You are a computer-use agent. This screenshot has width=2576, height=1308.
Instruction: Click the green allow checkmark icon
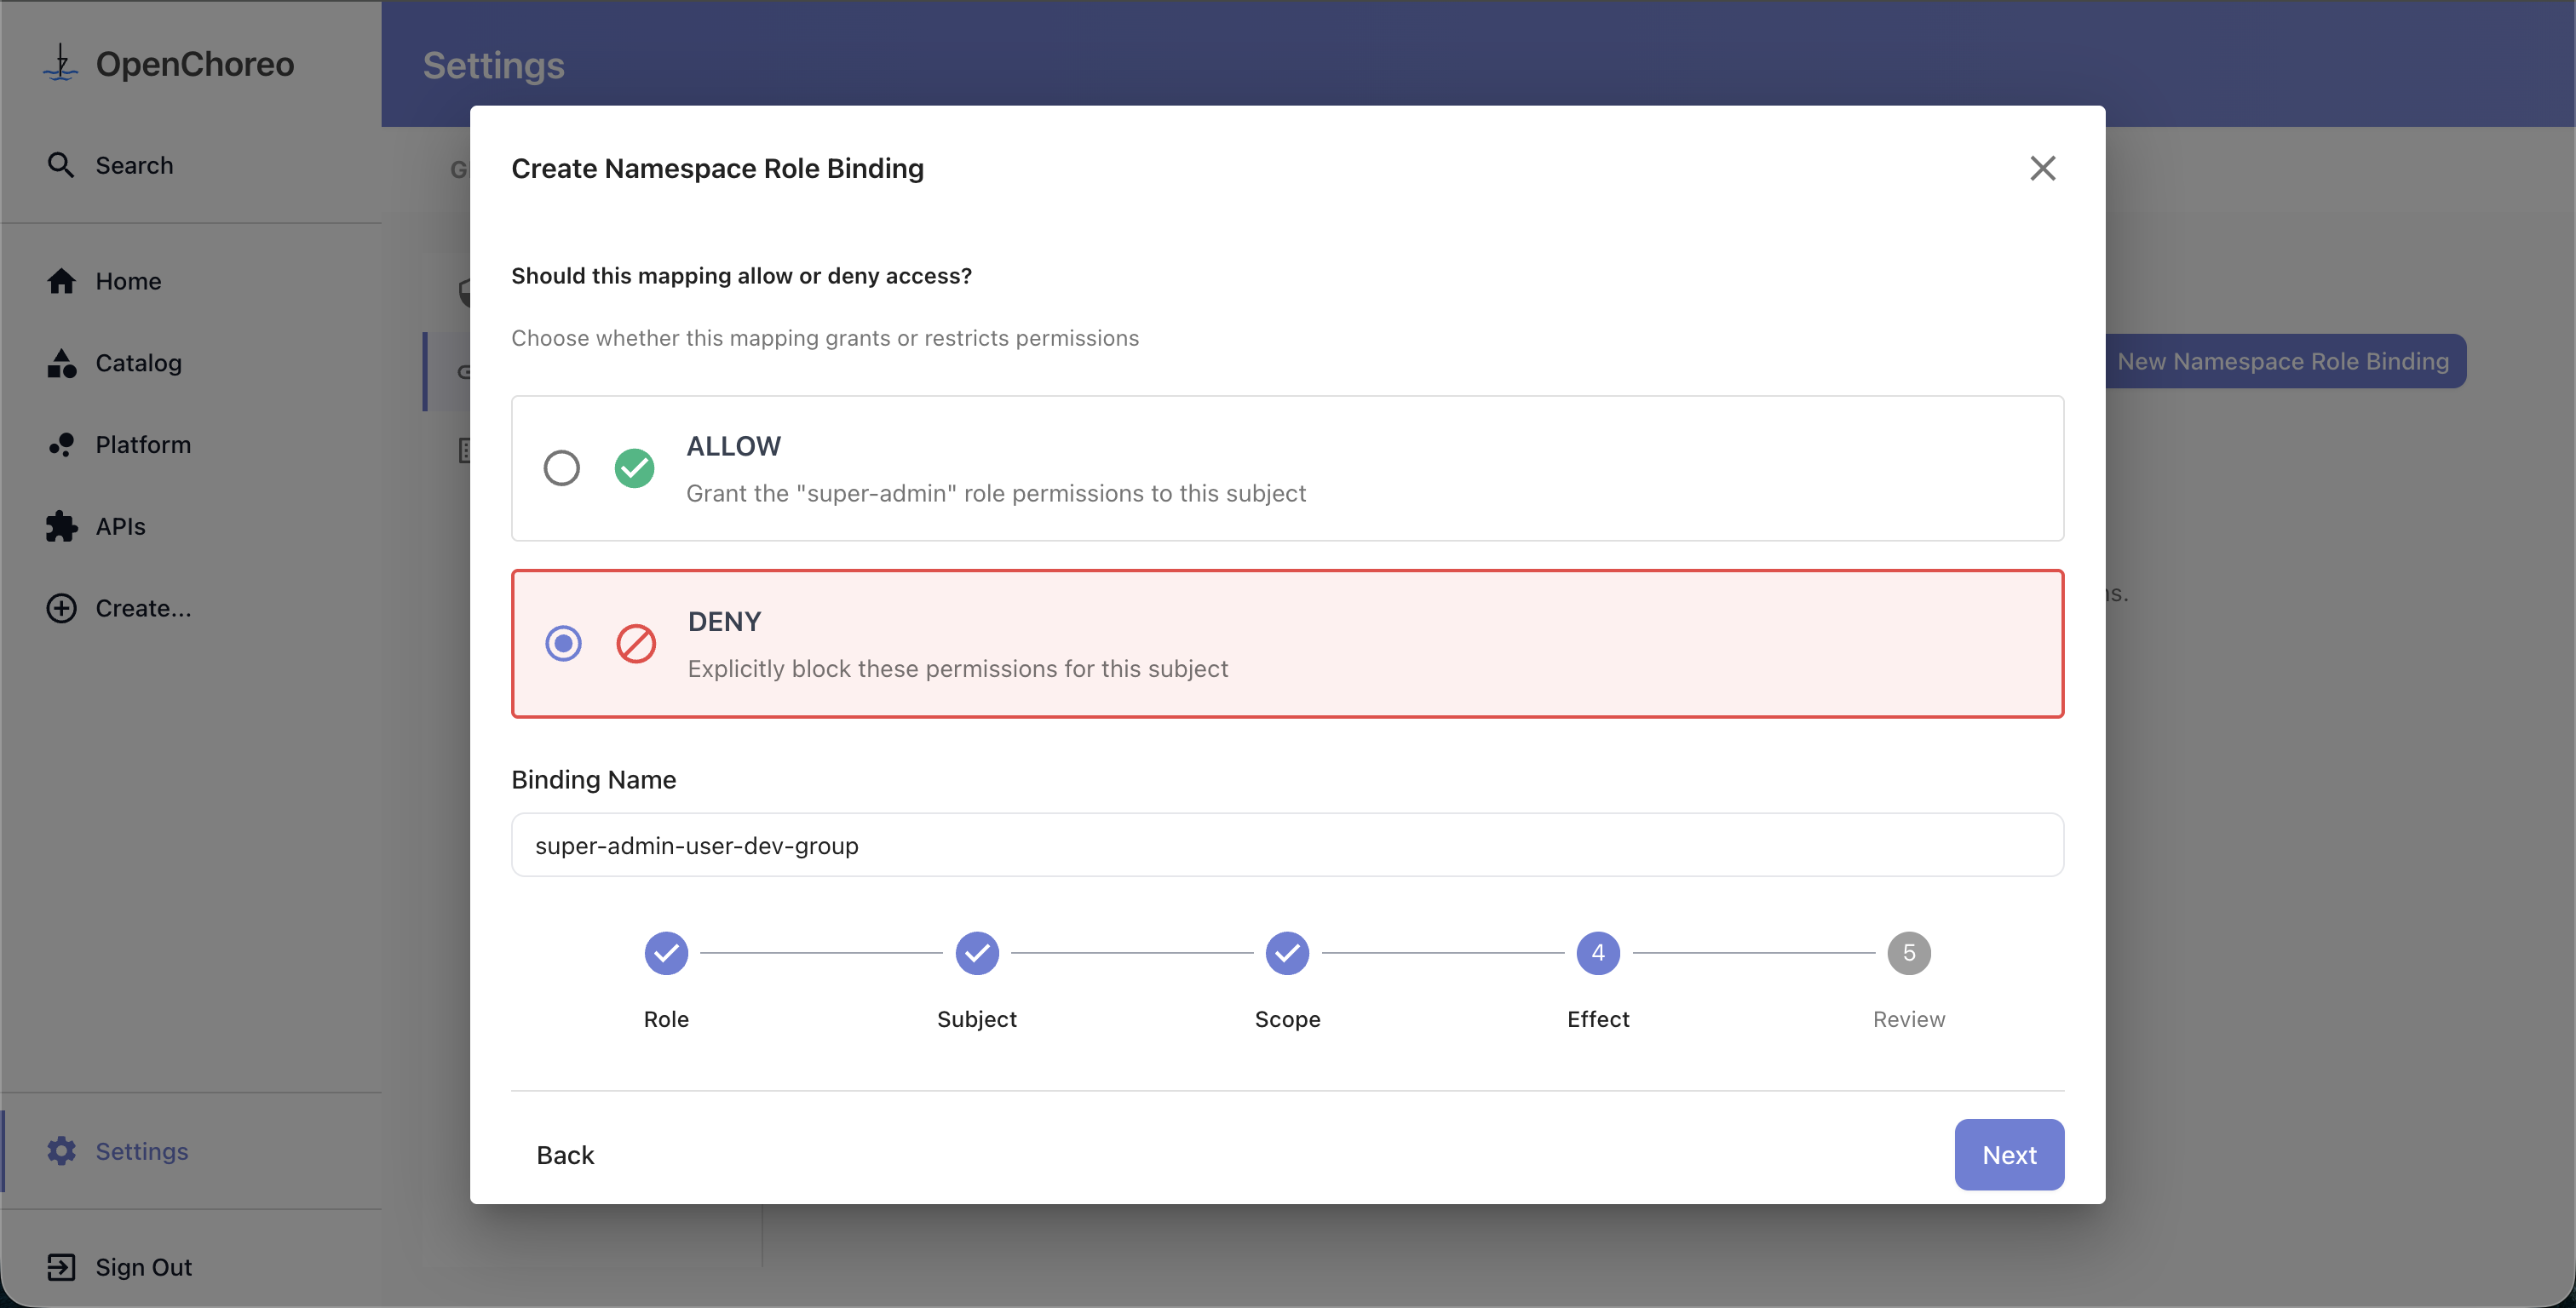[x=634, y=468]
